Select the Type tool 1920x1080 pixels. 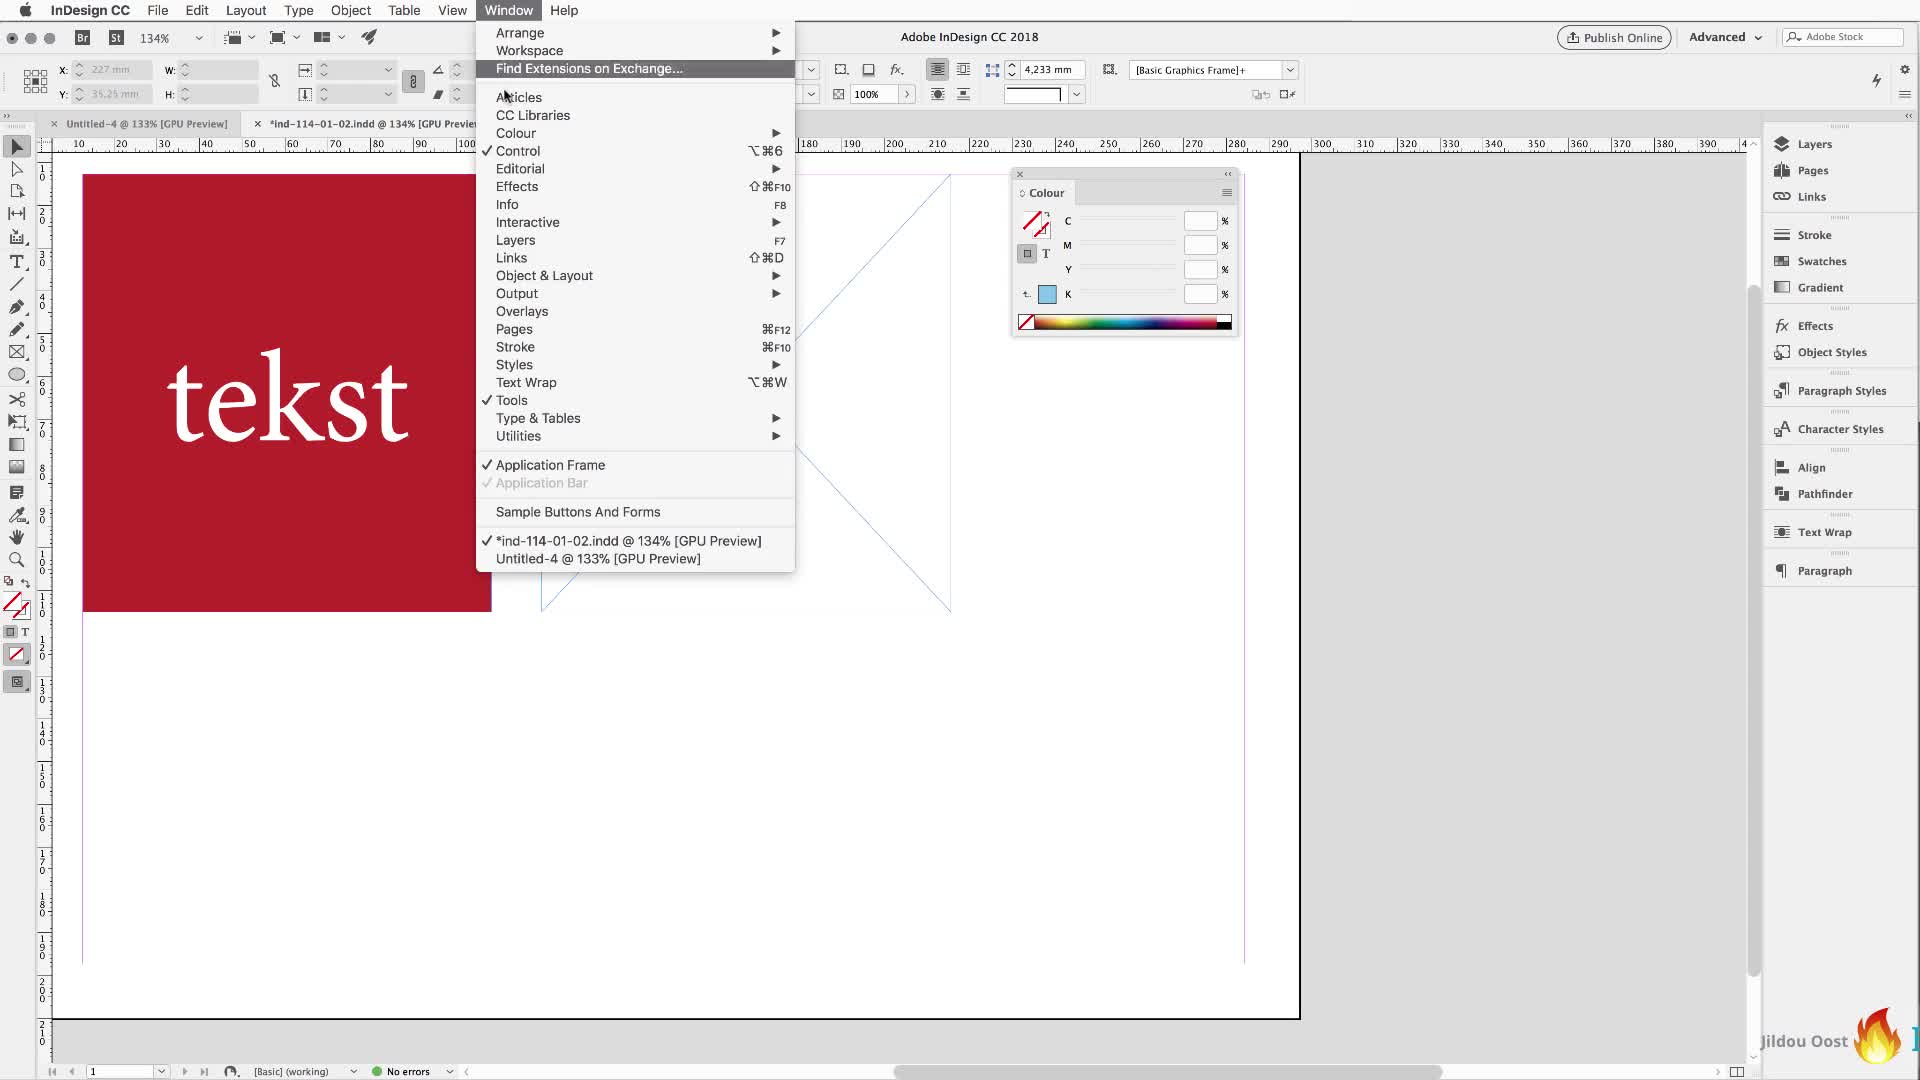17,261
